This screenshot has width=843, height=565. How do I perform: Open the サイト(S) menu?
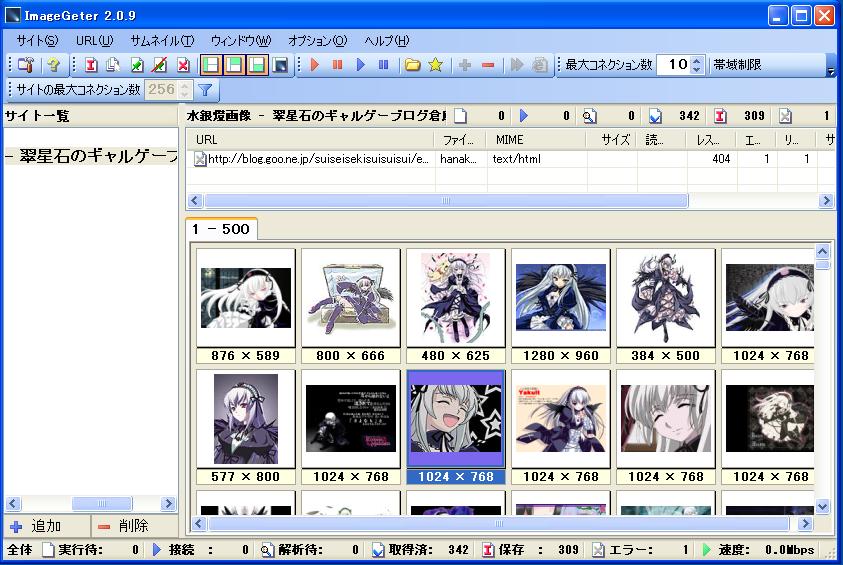point(37,41)
